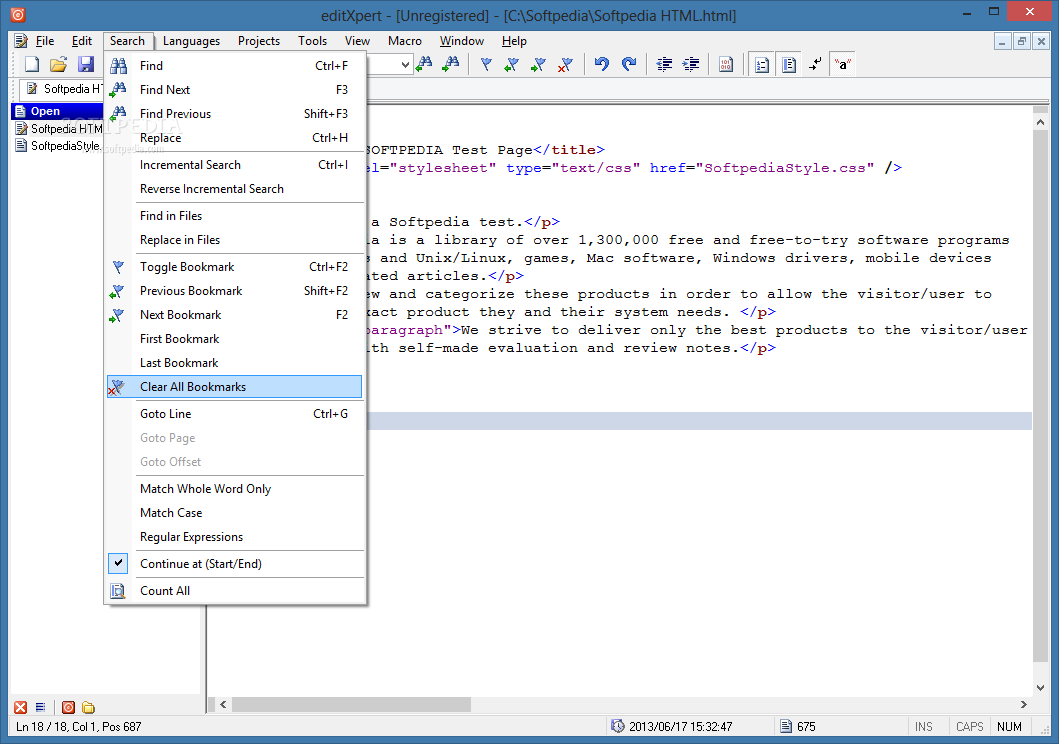Screen dimensions: 1059x744
Task: Click the Open file folder toolbar icon
Action: point(59,64)
